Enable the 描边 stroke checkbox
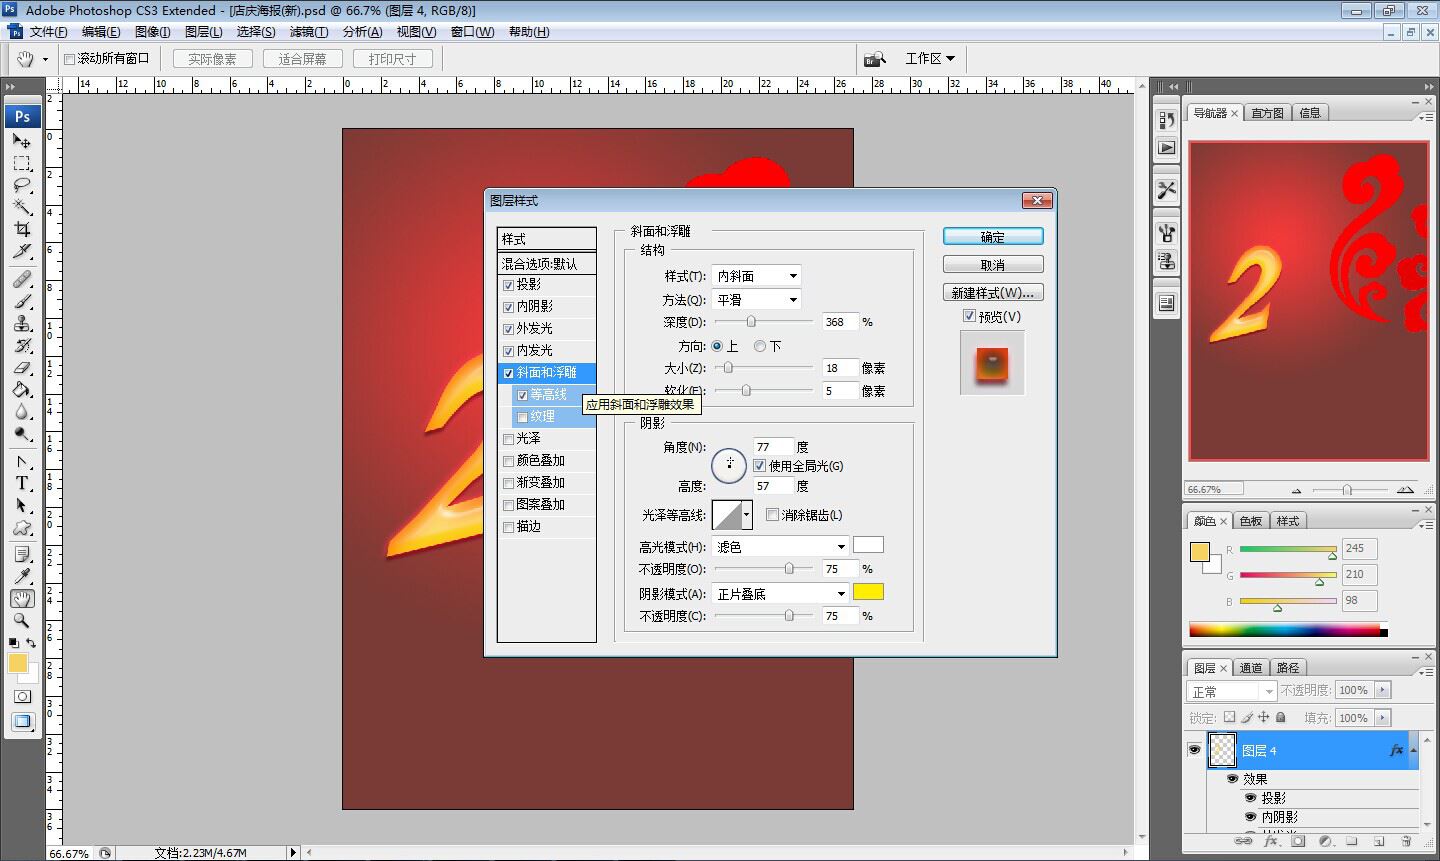The width and height of the screenshot is (1440, 861). click(x=508, y=527)
